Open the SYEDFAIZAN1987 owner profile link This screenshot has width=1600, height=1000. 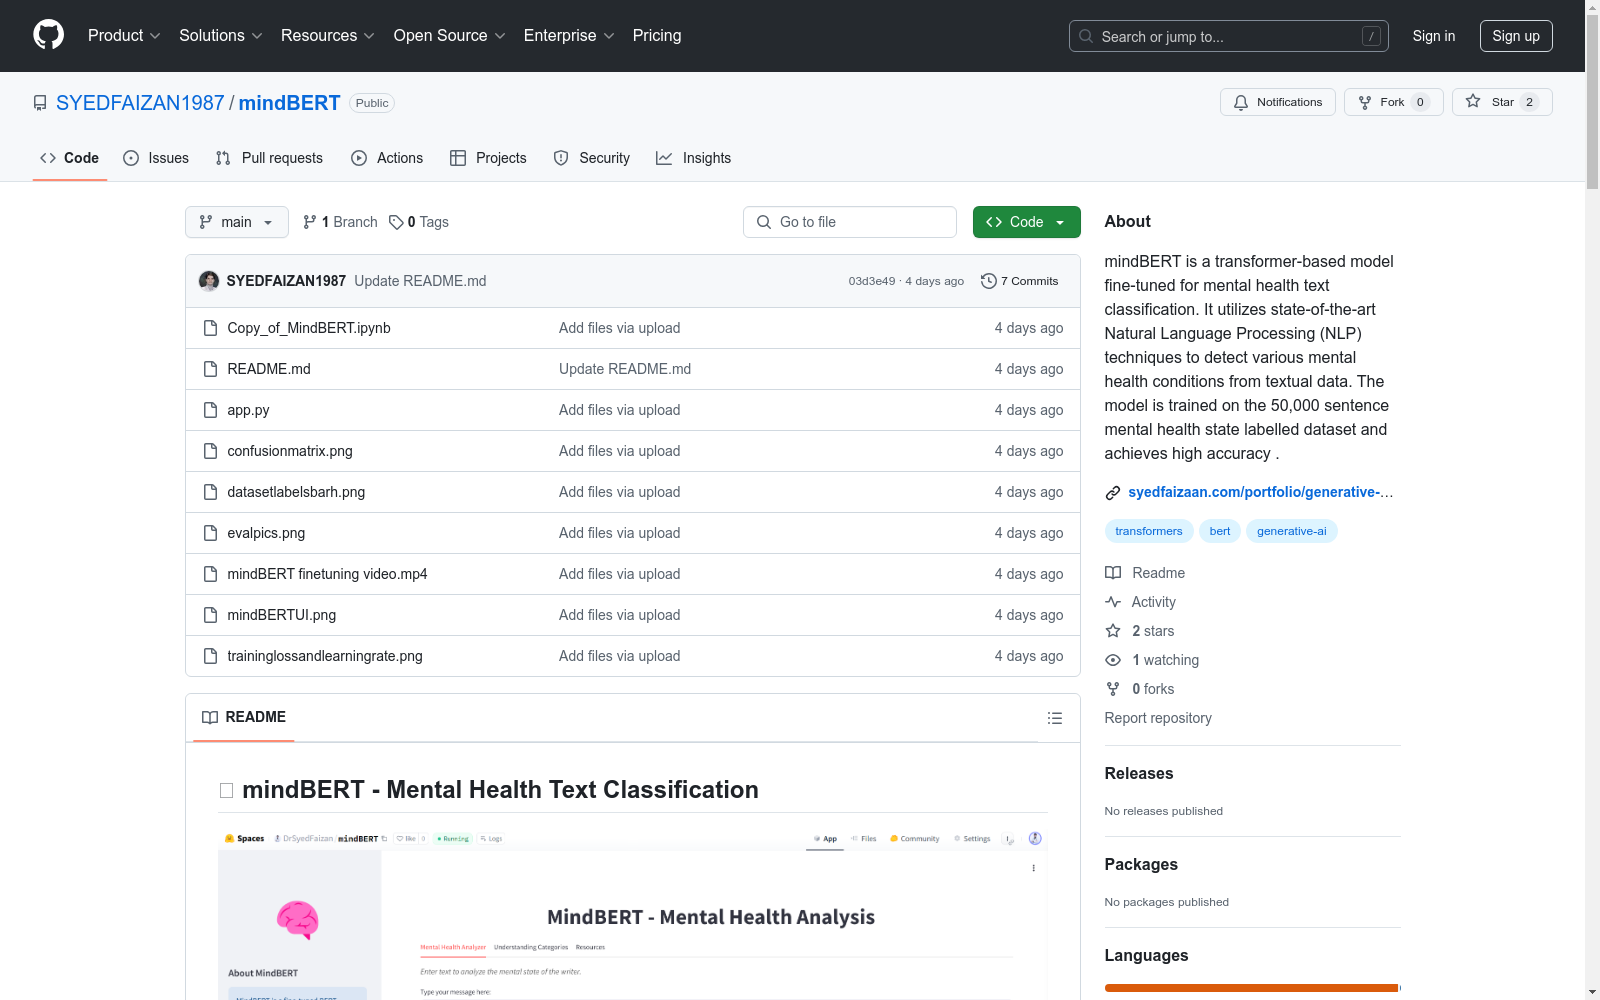click(140, 103)
